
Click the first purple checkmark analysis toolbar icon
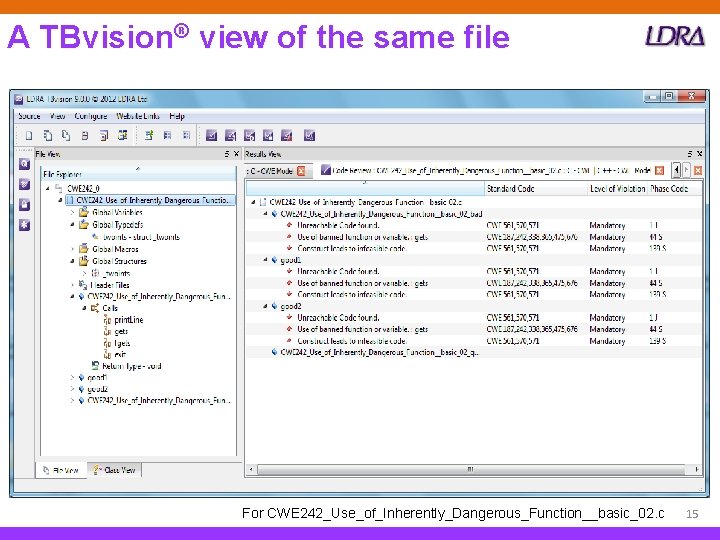[211, 135]
